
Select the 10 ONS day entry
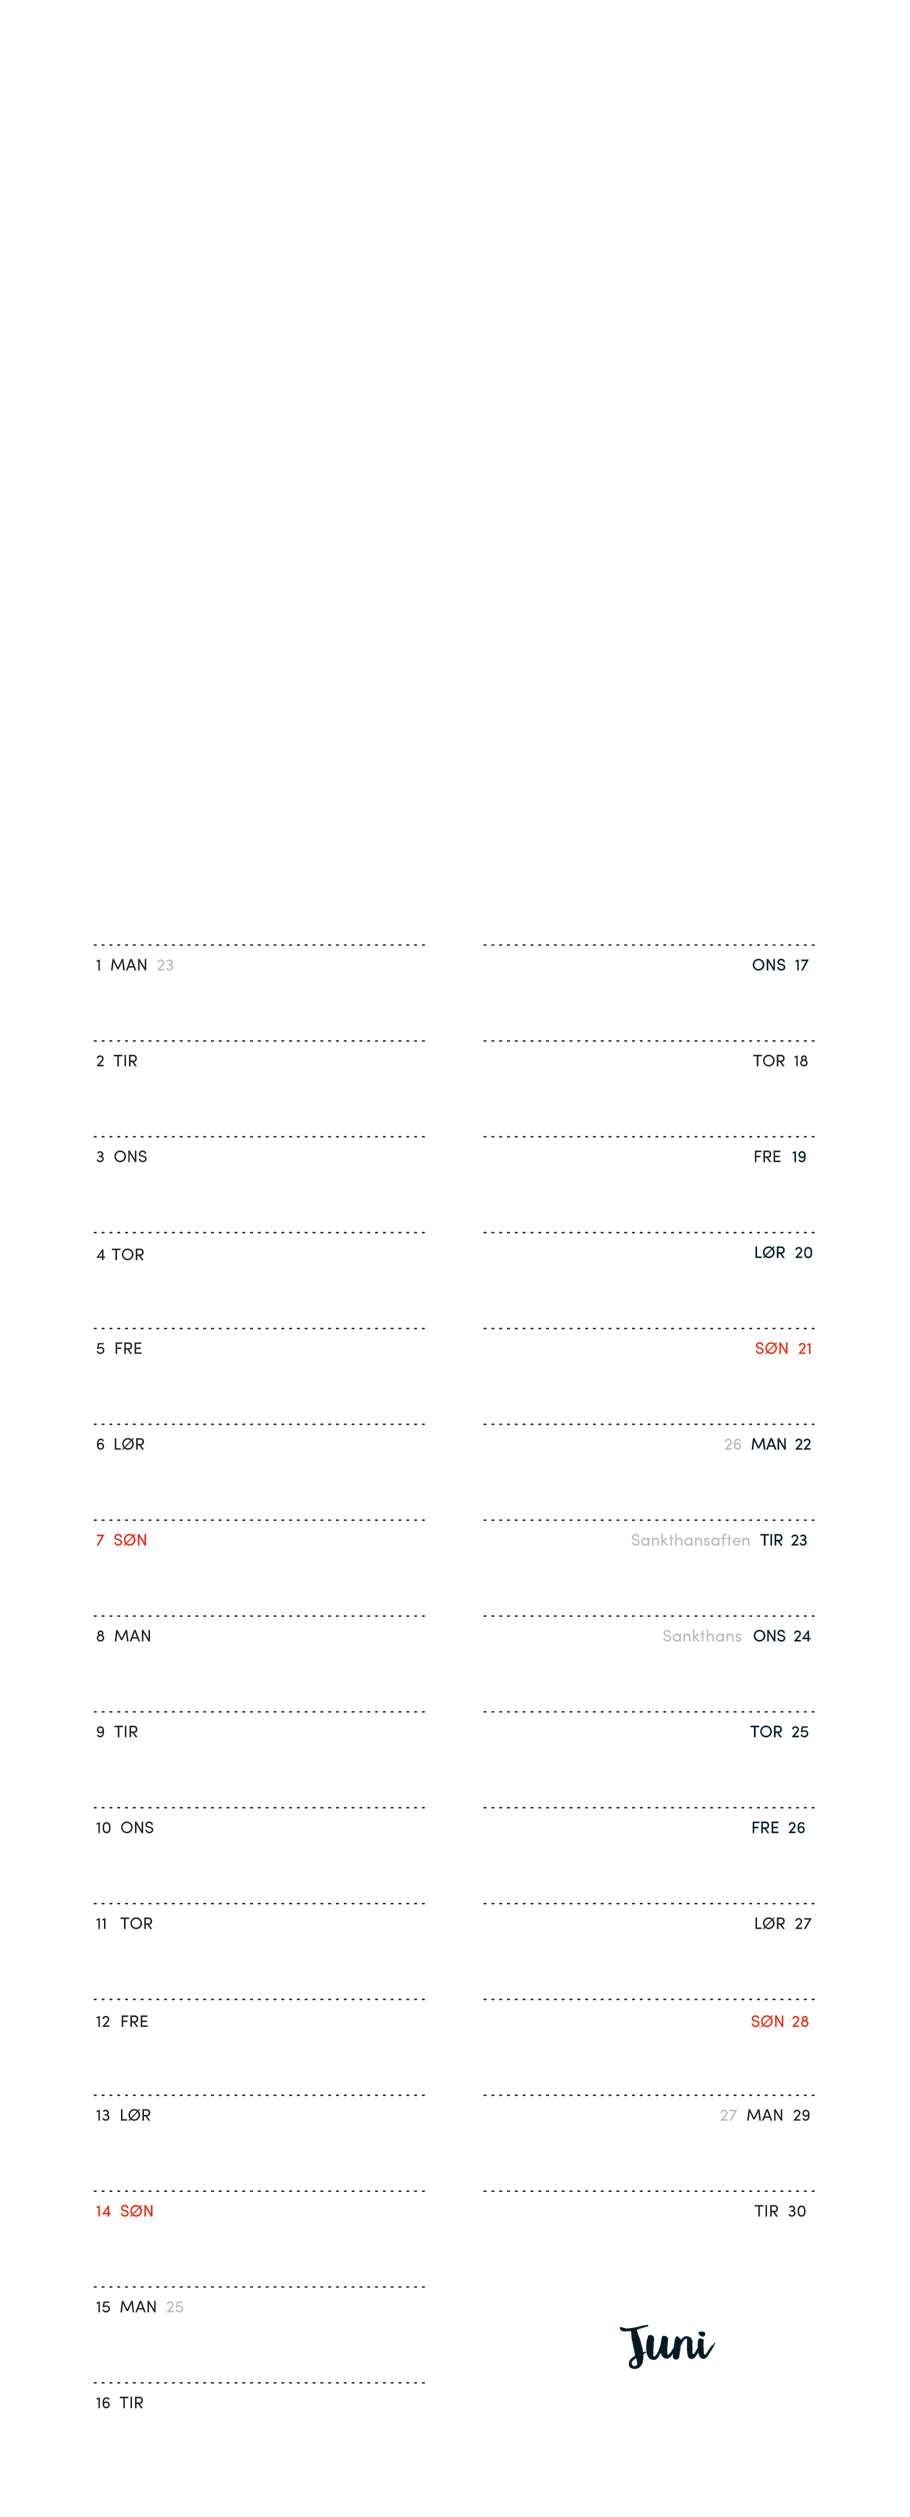tap(124, 1828)
